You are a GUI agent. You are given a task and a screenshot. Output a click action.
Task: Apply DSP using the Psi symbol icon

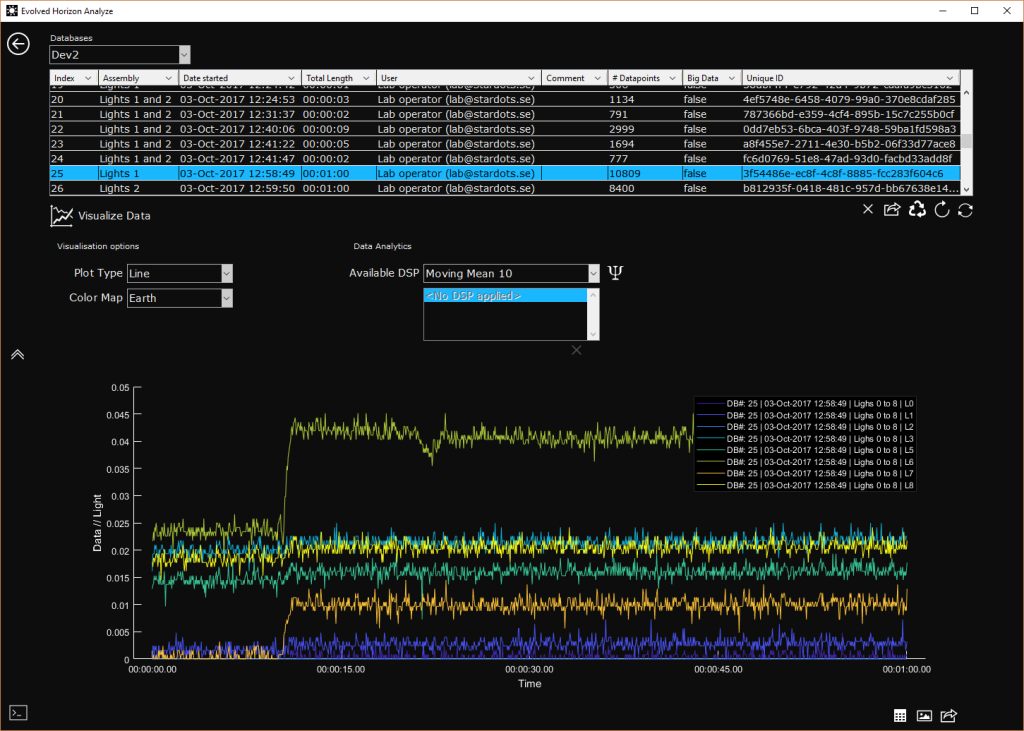(616, 273)
